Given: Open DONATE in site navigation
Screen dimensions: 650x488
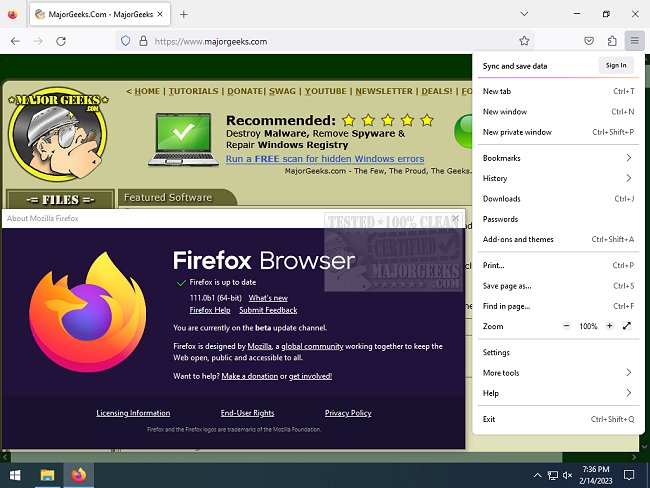Looking at the screenshot, I should click(x=245, y=91).
